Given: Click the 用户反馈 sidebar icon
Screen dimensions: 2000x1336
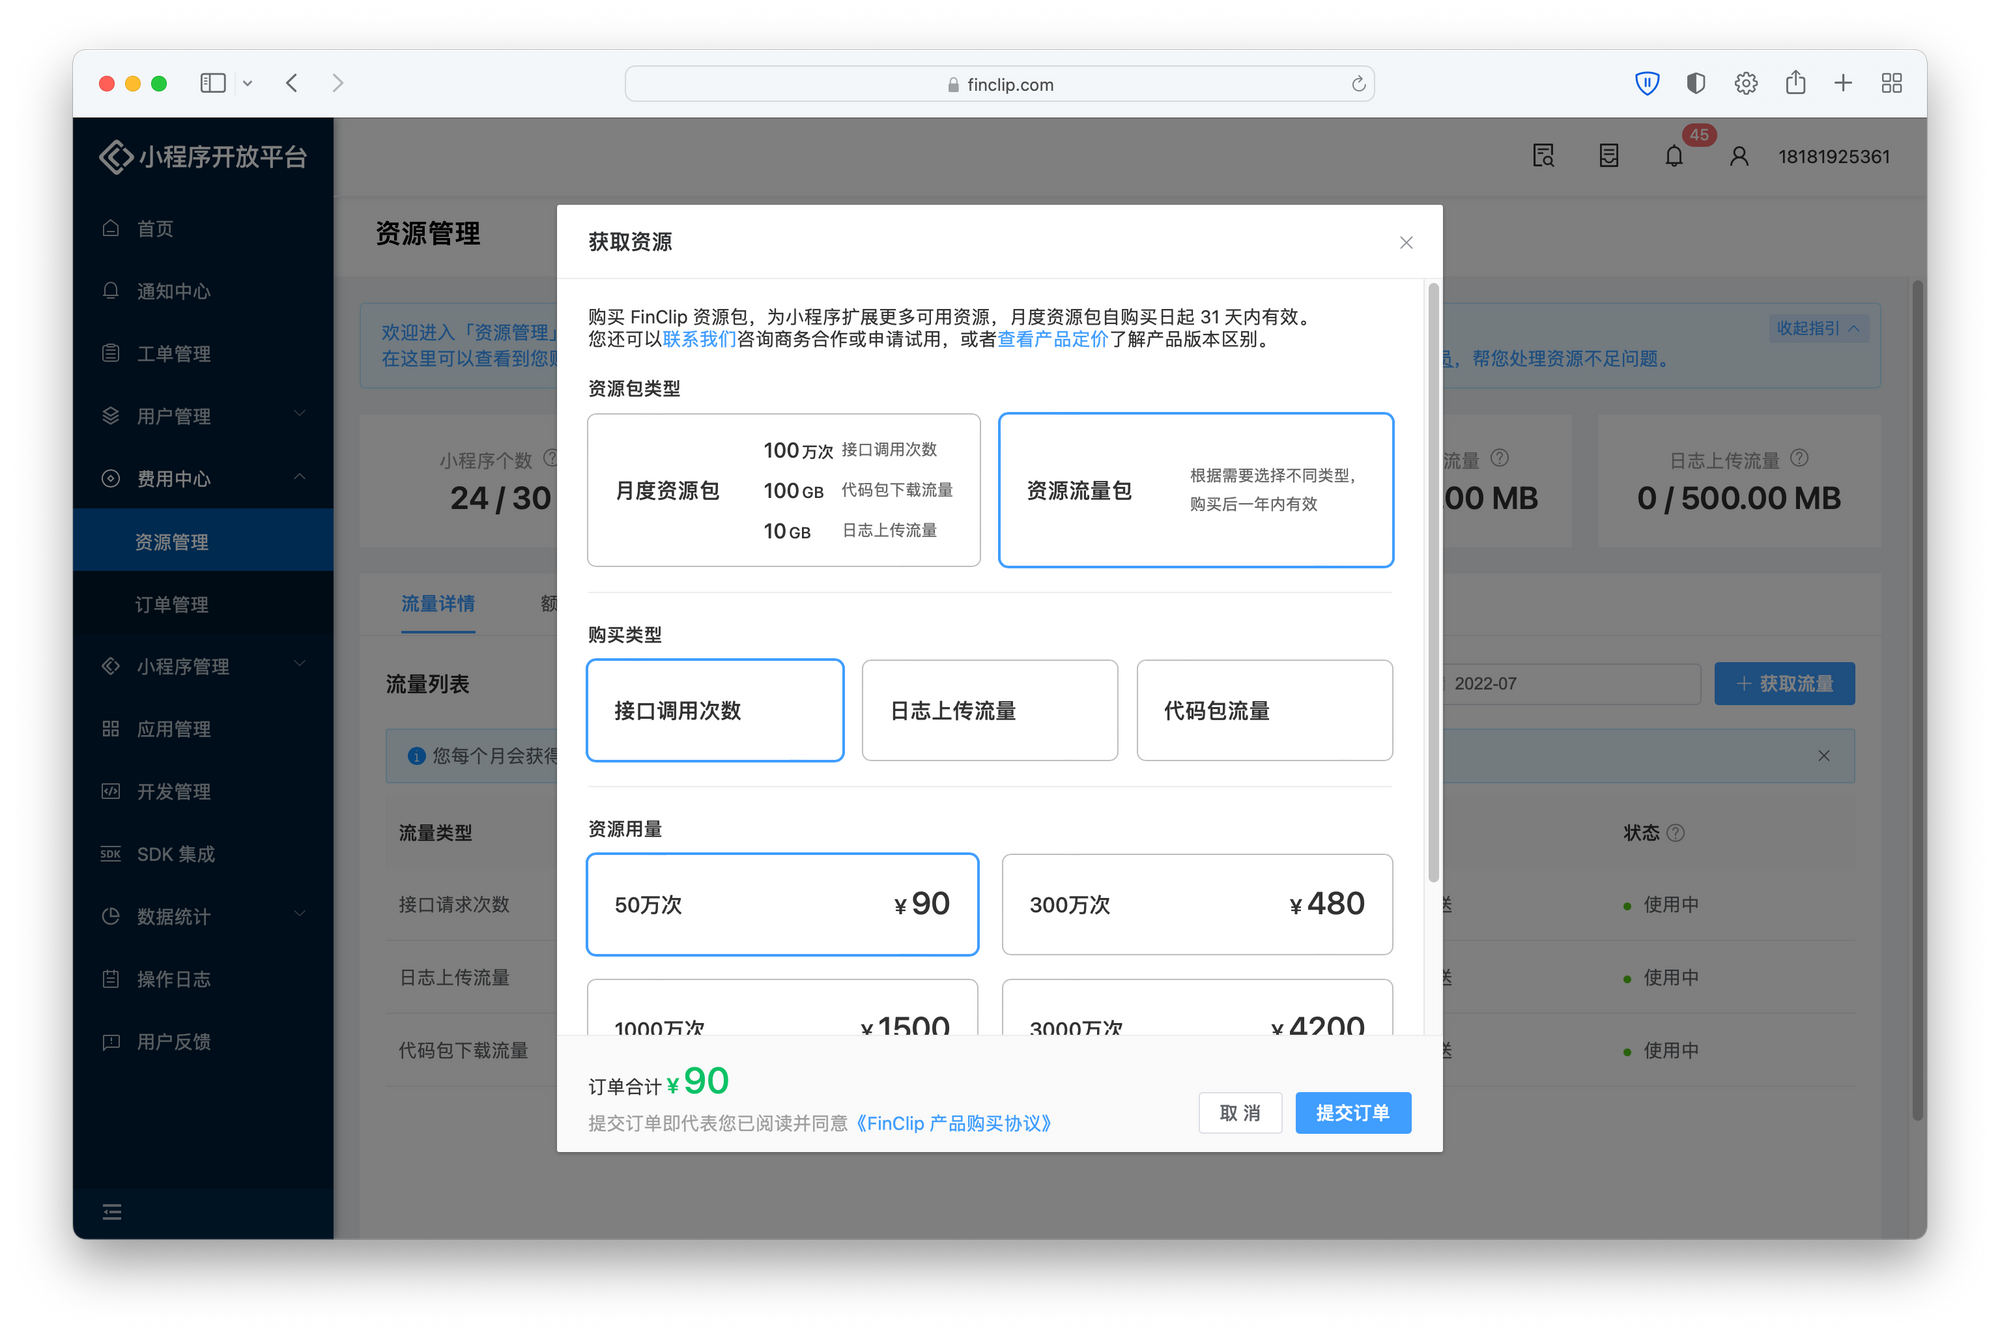Looking at the screenshot, I should tap(111, 1041).
